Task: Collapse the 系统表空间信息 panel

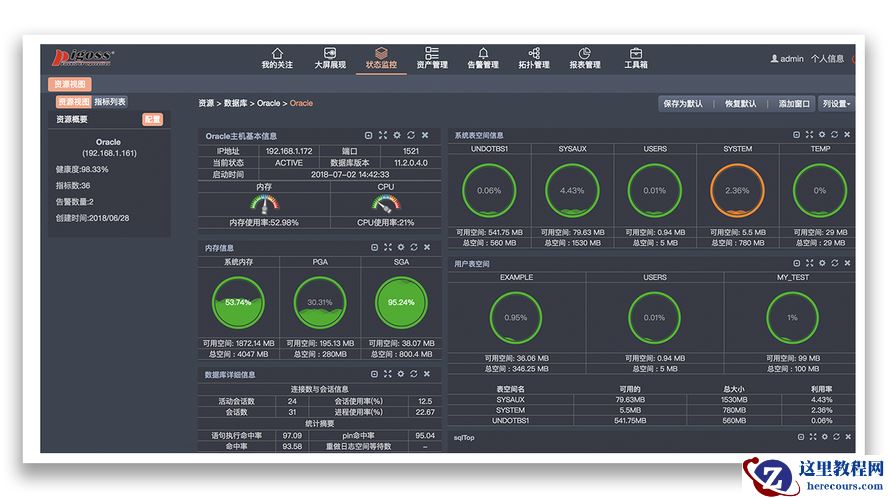Action: [797, 135]
